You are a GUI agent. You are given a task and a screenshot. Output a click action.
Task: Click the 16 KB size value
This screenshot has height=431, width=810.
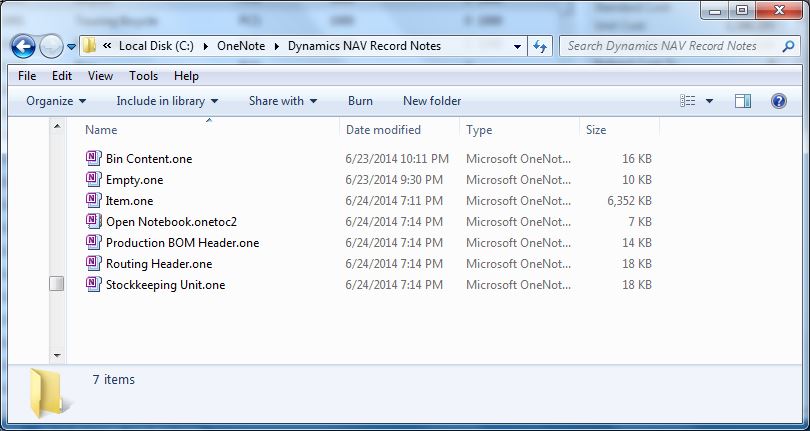pyautogui.click(x=636, y=159)
